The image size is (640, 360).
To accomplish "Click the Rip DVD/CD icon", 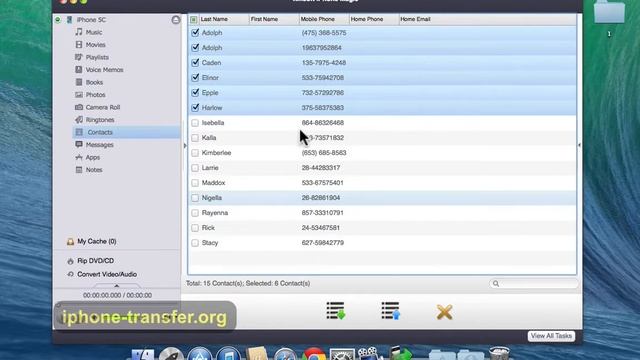I will click(70, 261).
